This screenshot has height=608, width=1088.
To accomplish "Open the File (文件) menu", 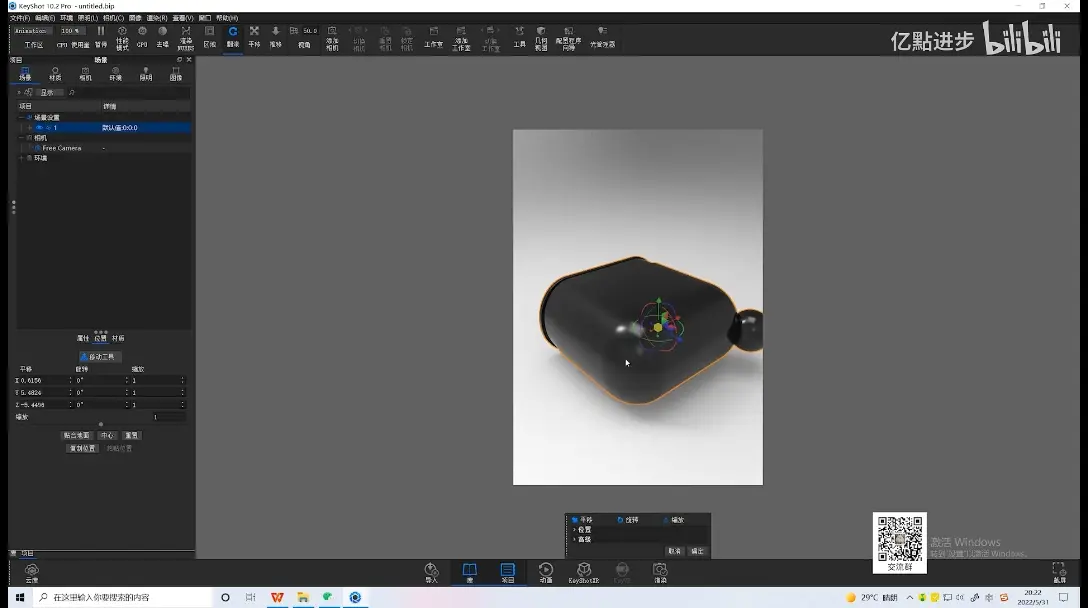I will tap(19, 18).
